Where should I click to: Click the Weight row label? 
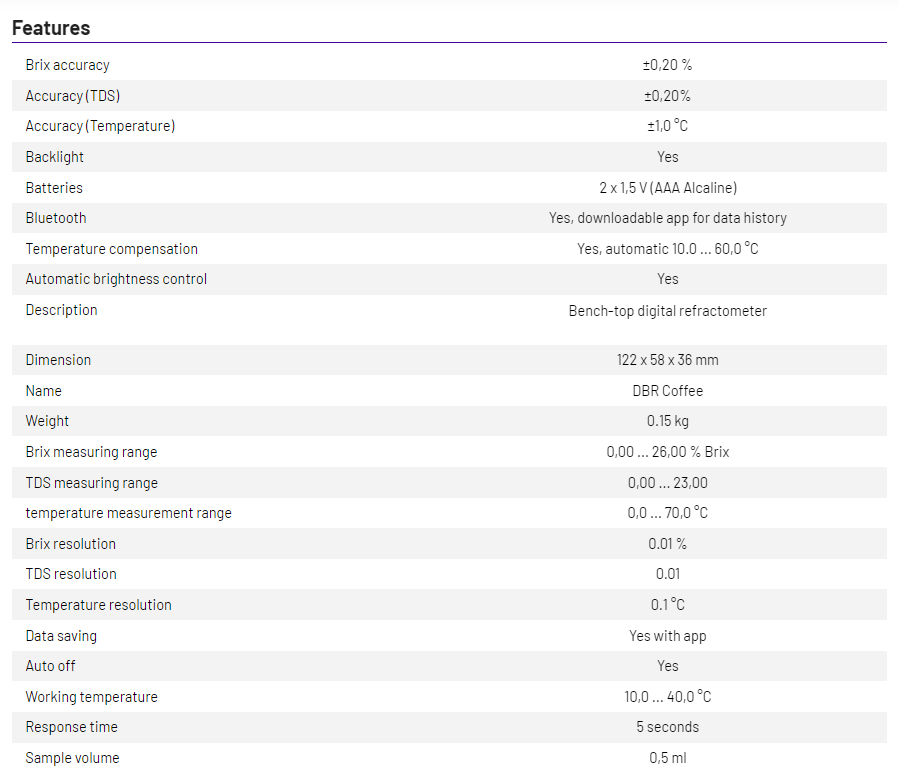pos(47,421)
